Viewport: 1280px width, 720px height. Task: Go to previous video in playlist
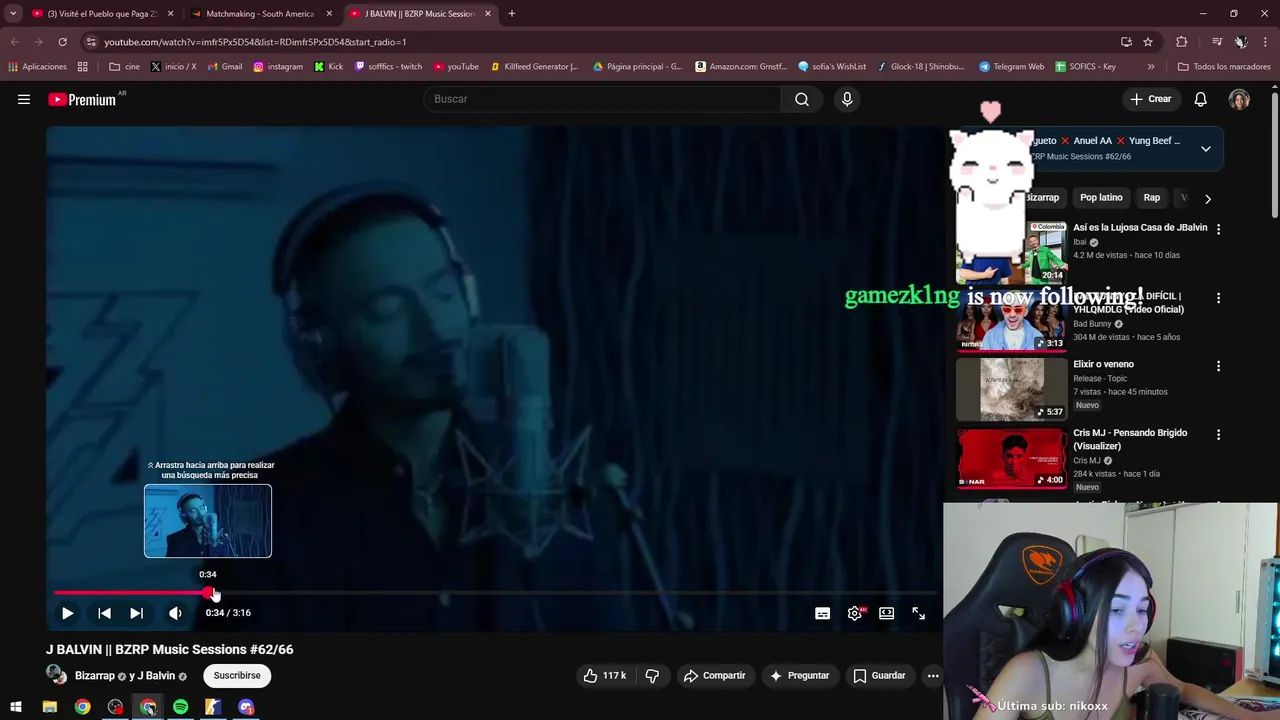click(104, 613)
